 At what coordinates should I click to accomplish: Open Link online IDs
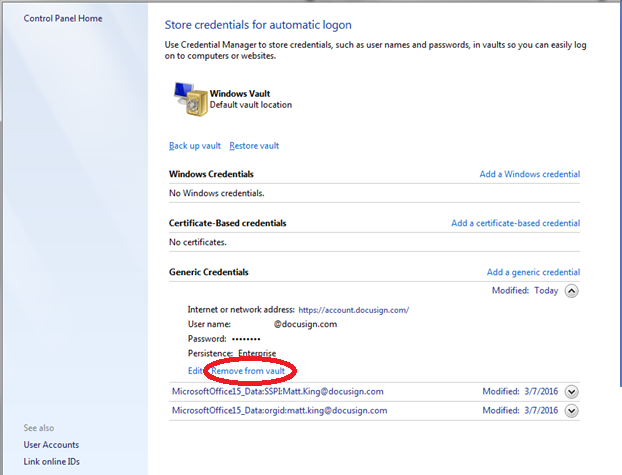click(52, 460)
